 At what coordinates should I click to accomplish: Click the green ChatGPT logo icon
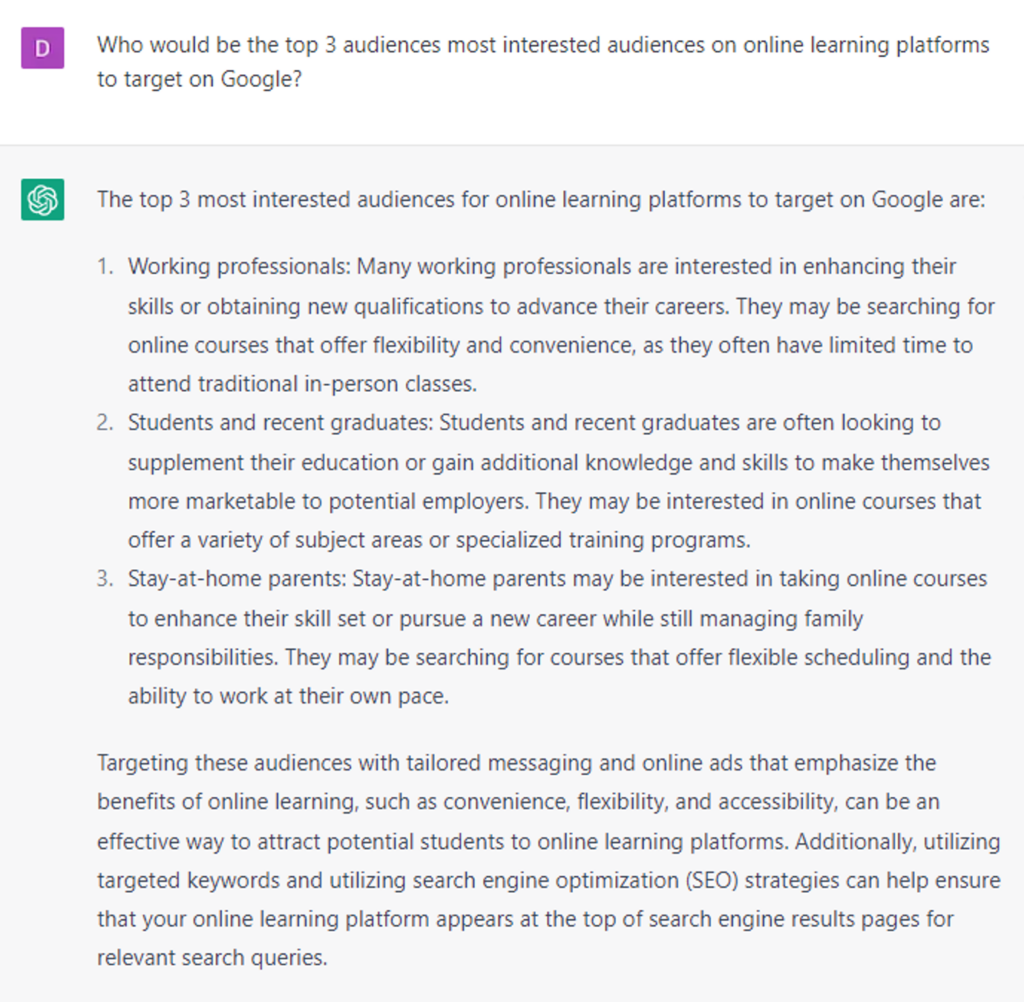42,199
